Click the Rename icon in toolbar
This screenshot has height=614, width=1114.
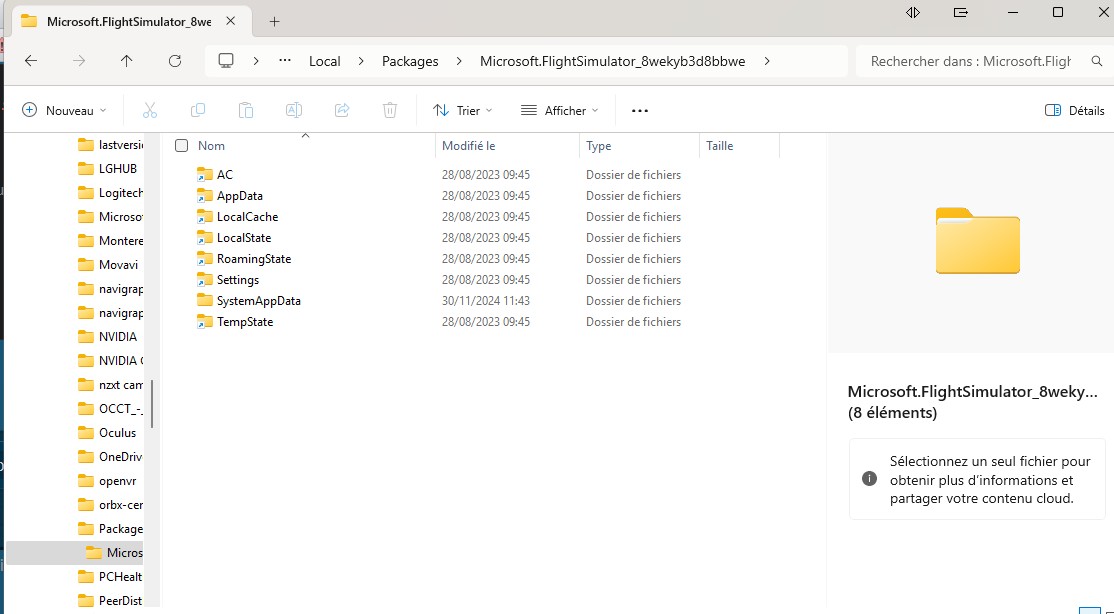pyautogui.click(x=293, y=110)
